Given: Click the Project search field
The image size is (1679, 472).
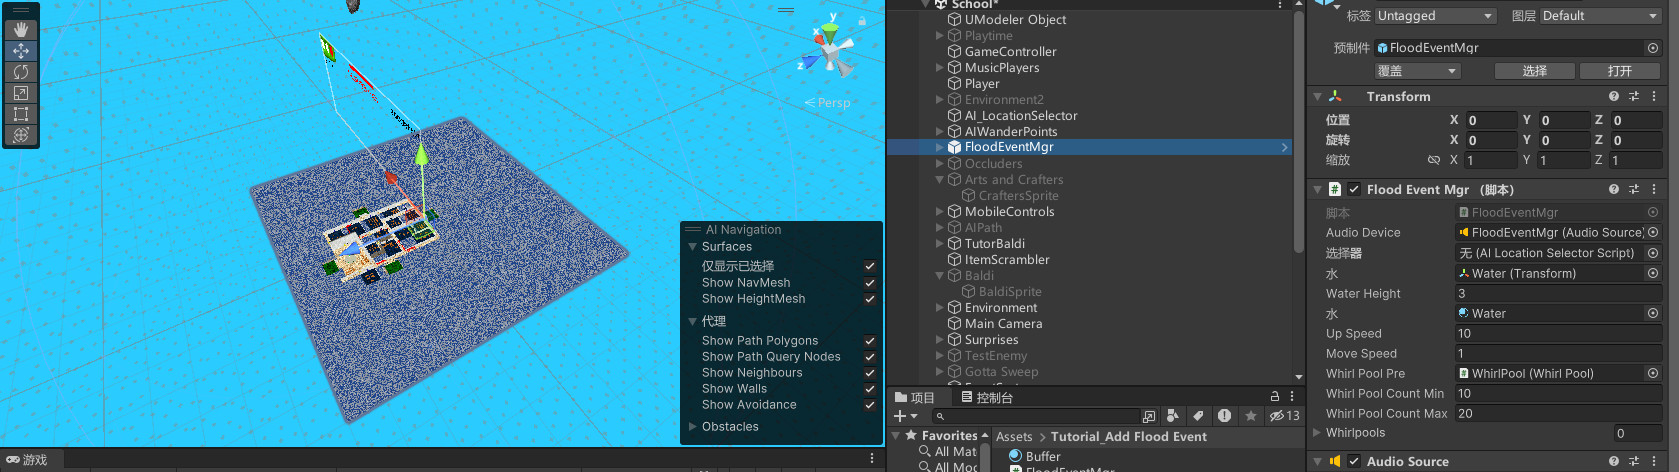Looking at the screenshot, I should pos(1036,416).
